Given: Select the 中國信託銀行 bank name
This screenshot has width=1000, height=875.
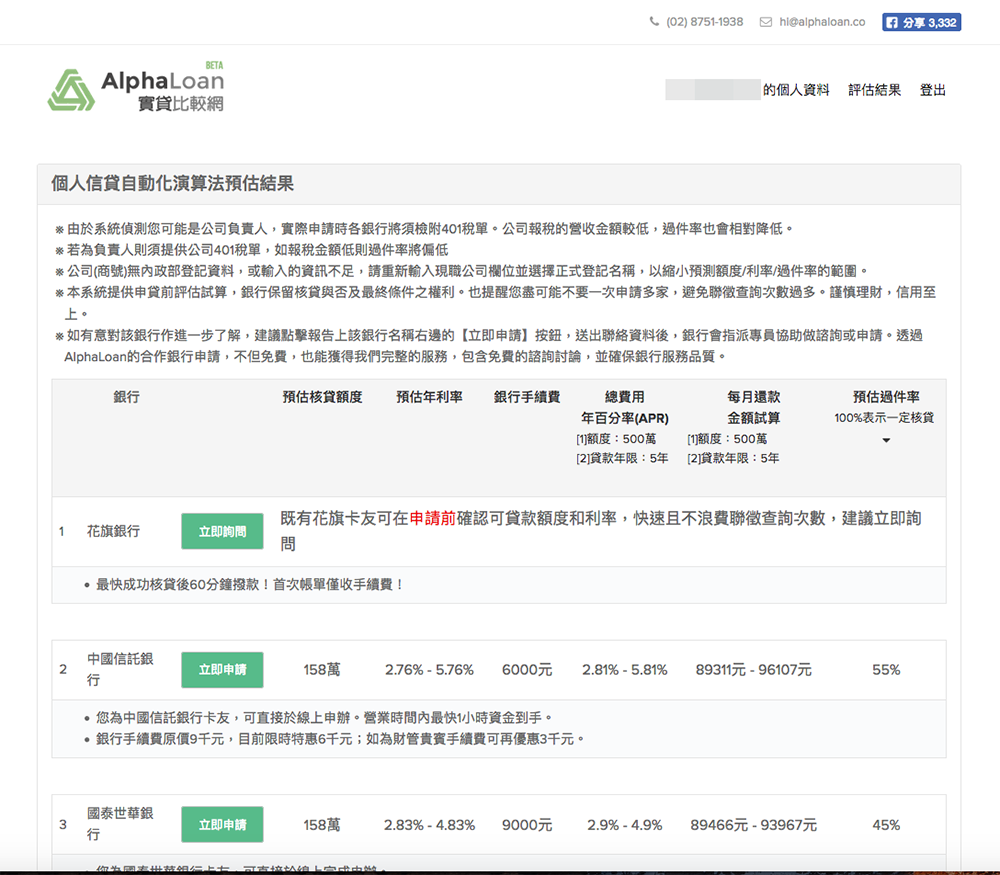Looking at the screenshot, I should tap(120, 669).
